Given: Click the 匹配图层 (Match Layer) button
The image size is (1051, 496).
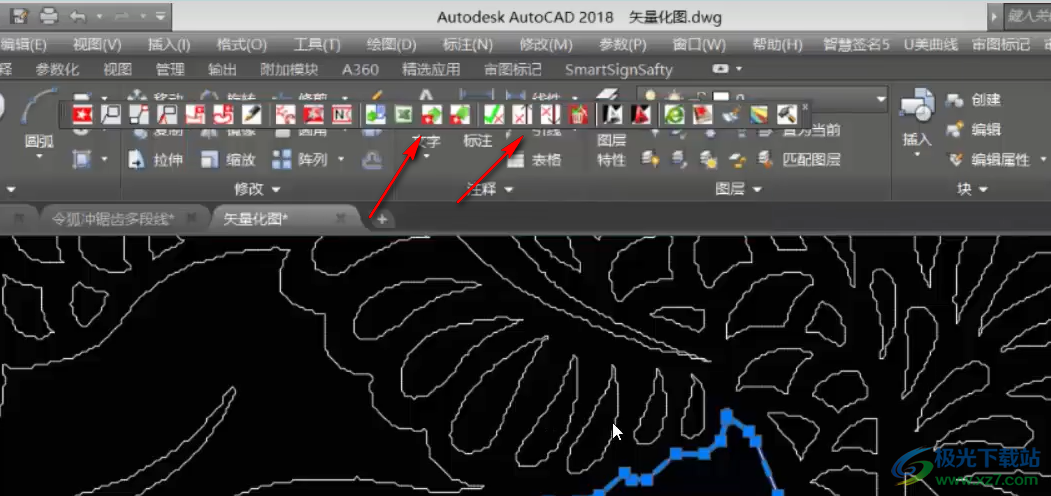Looking at the screenshot, I should pyautogui.click(x=799, y=160).
